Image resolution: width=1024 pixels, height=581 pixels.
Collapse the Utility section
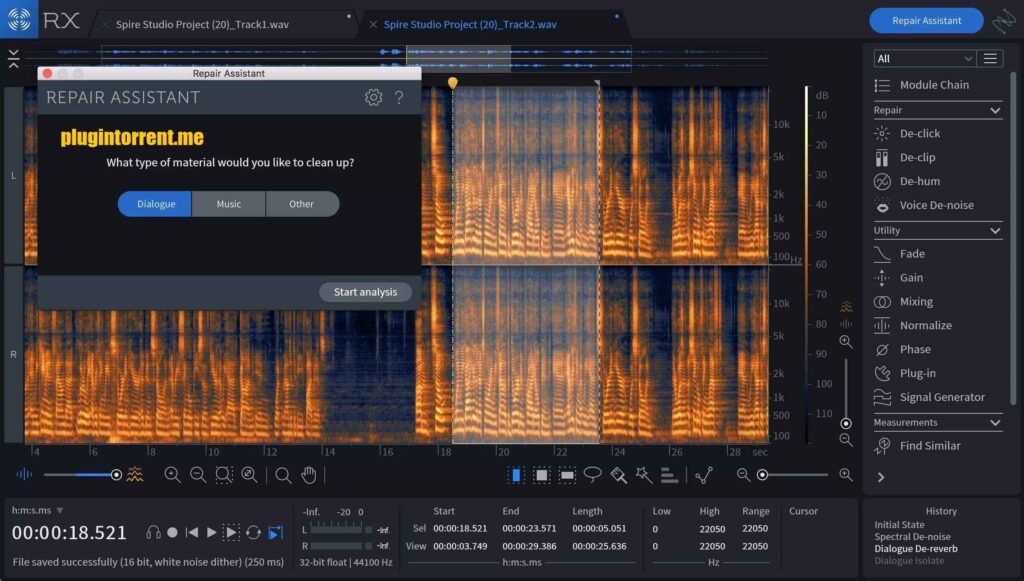click(x=995, y=230)
